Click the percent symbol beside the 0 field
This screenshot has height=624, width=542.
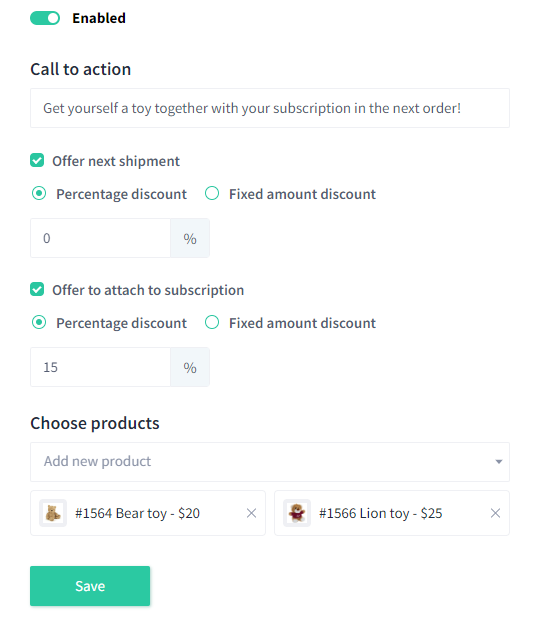190,238
